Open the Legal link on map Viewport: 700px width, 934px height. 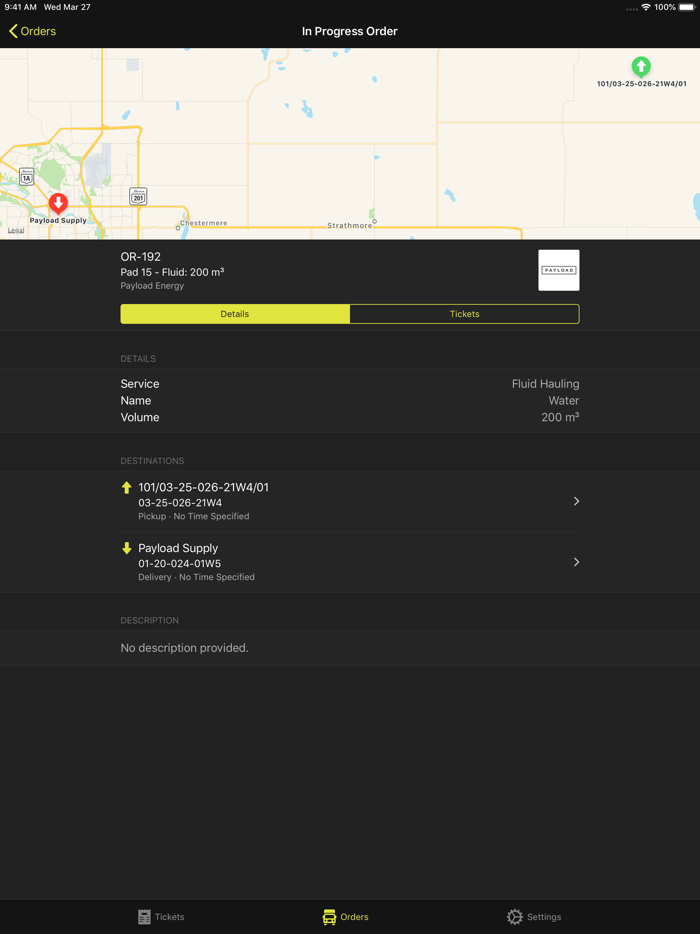(16, 231)
